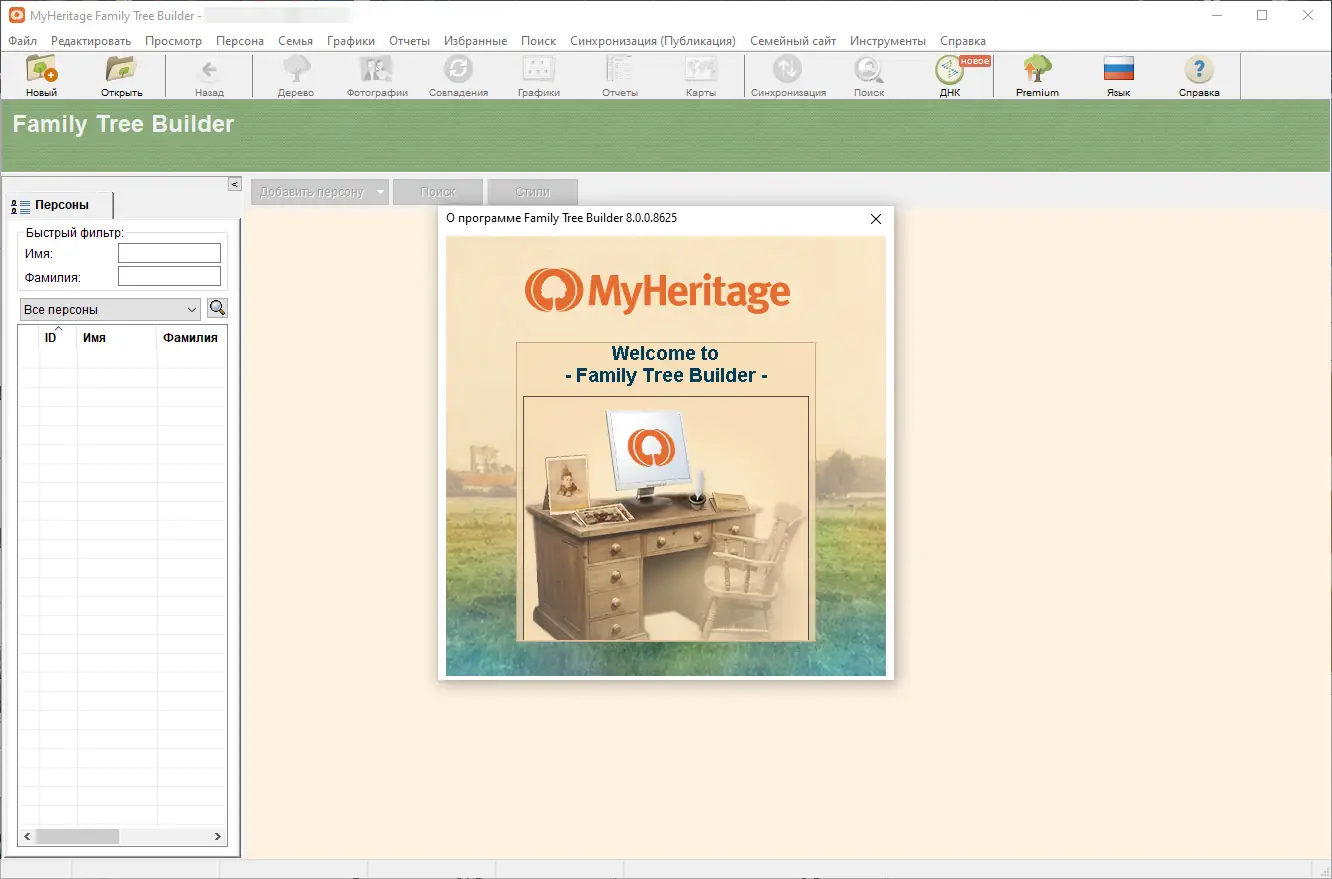Viewport: 1332px width, 879px height.
Task: Click the Поиск toolbar icon
Action: click(868, 72)
